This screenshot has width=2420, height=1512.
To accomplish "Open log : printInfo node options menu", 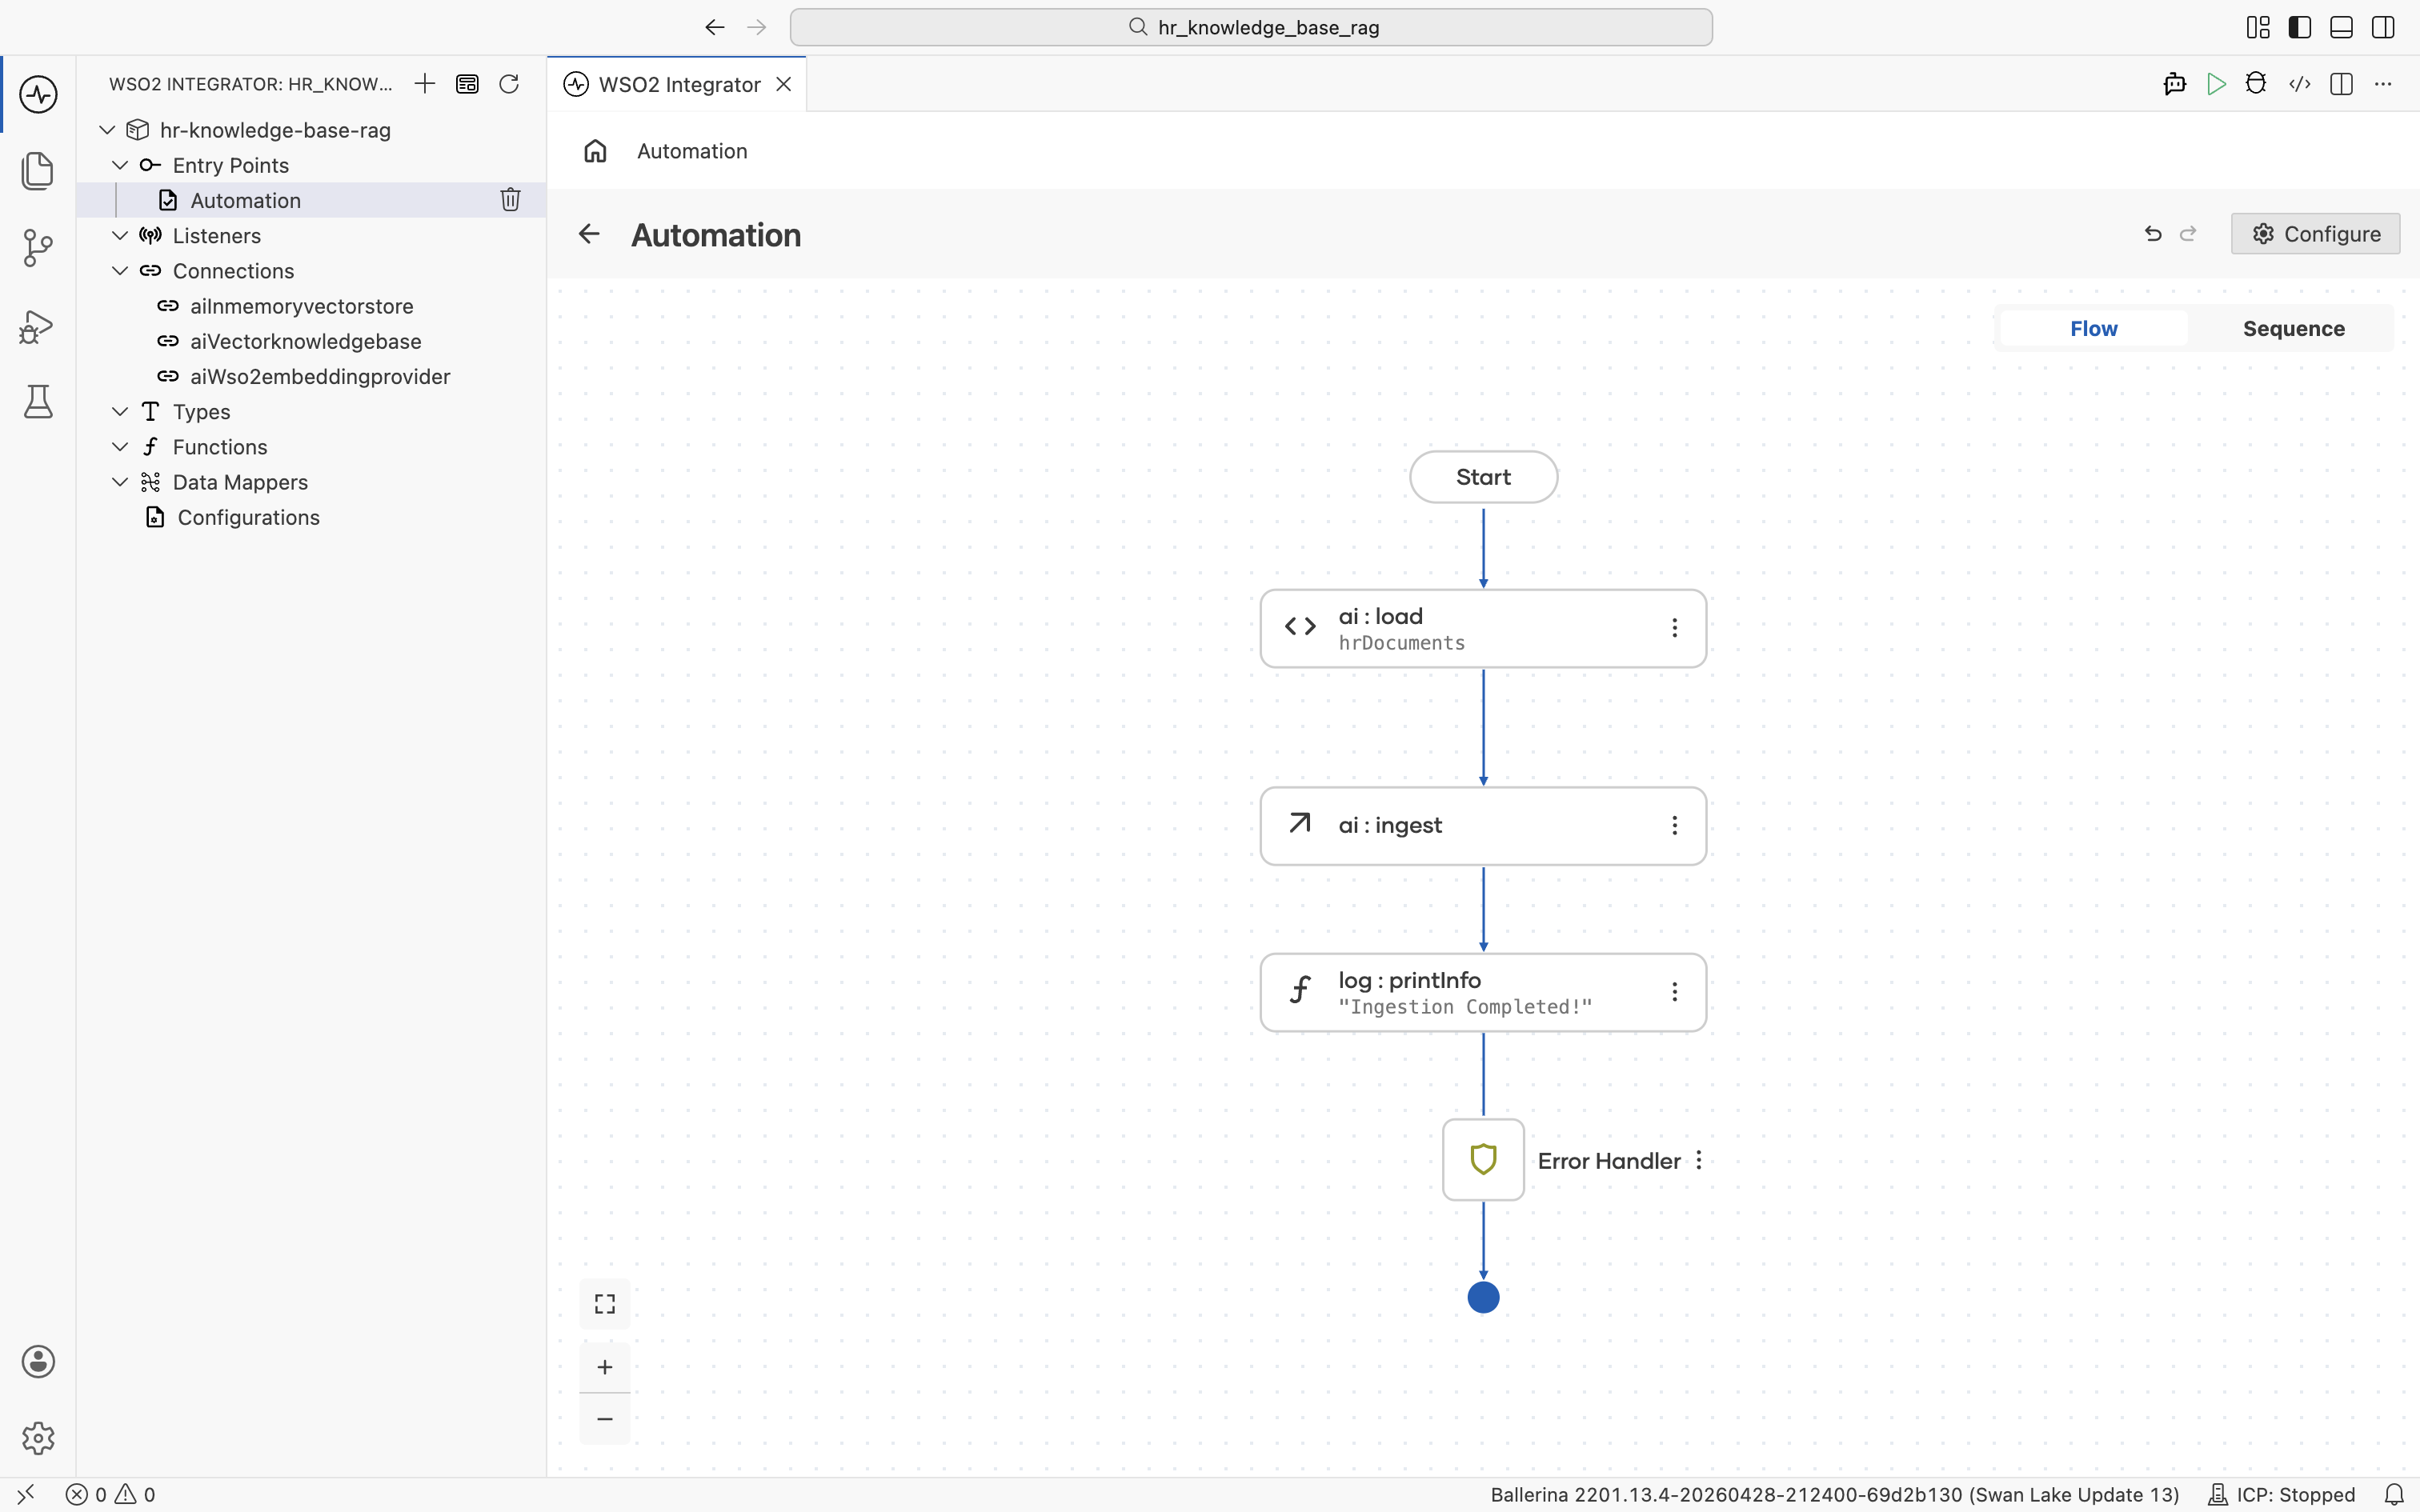I will point(1675,992).
